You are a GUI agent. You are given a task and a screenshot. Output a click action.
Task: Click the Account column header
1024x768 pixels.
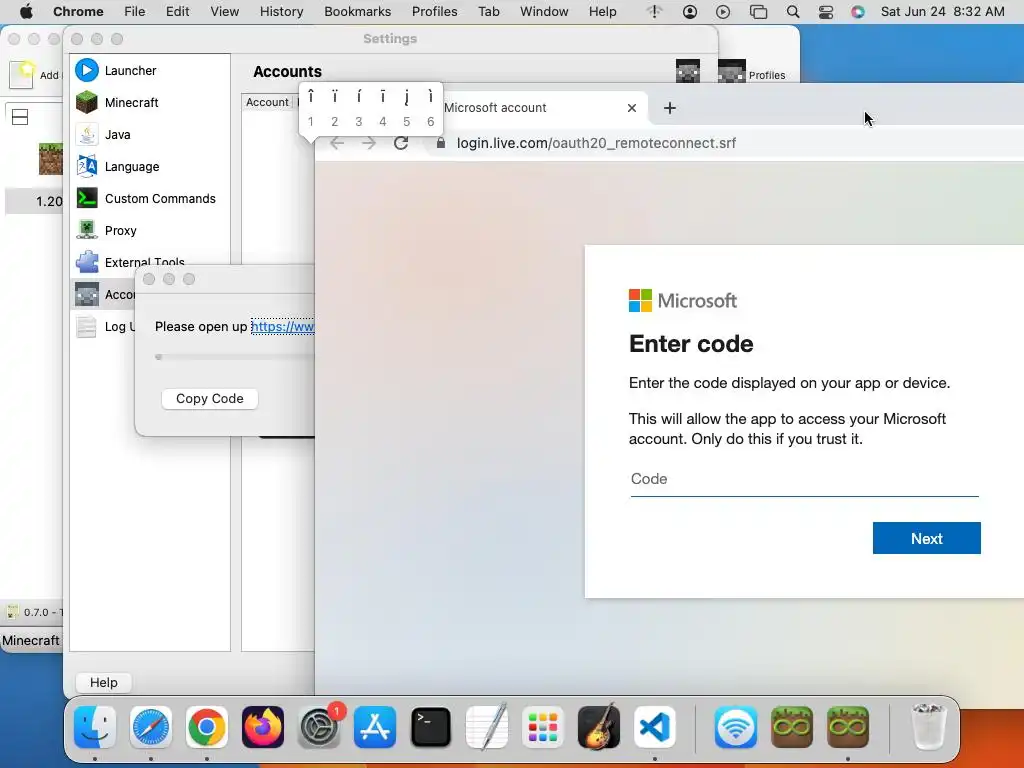268,102
